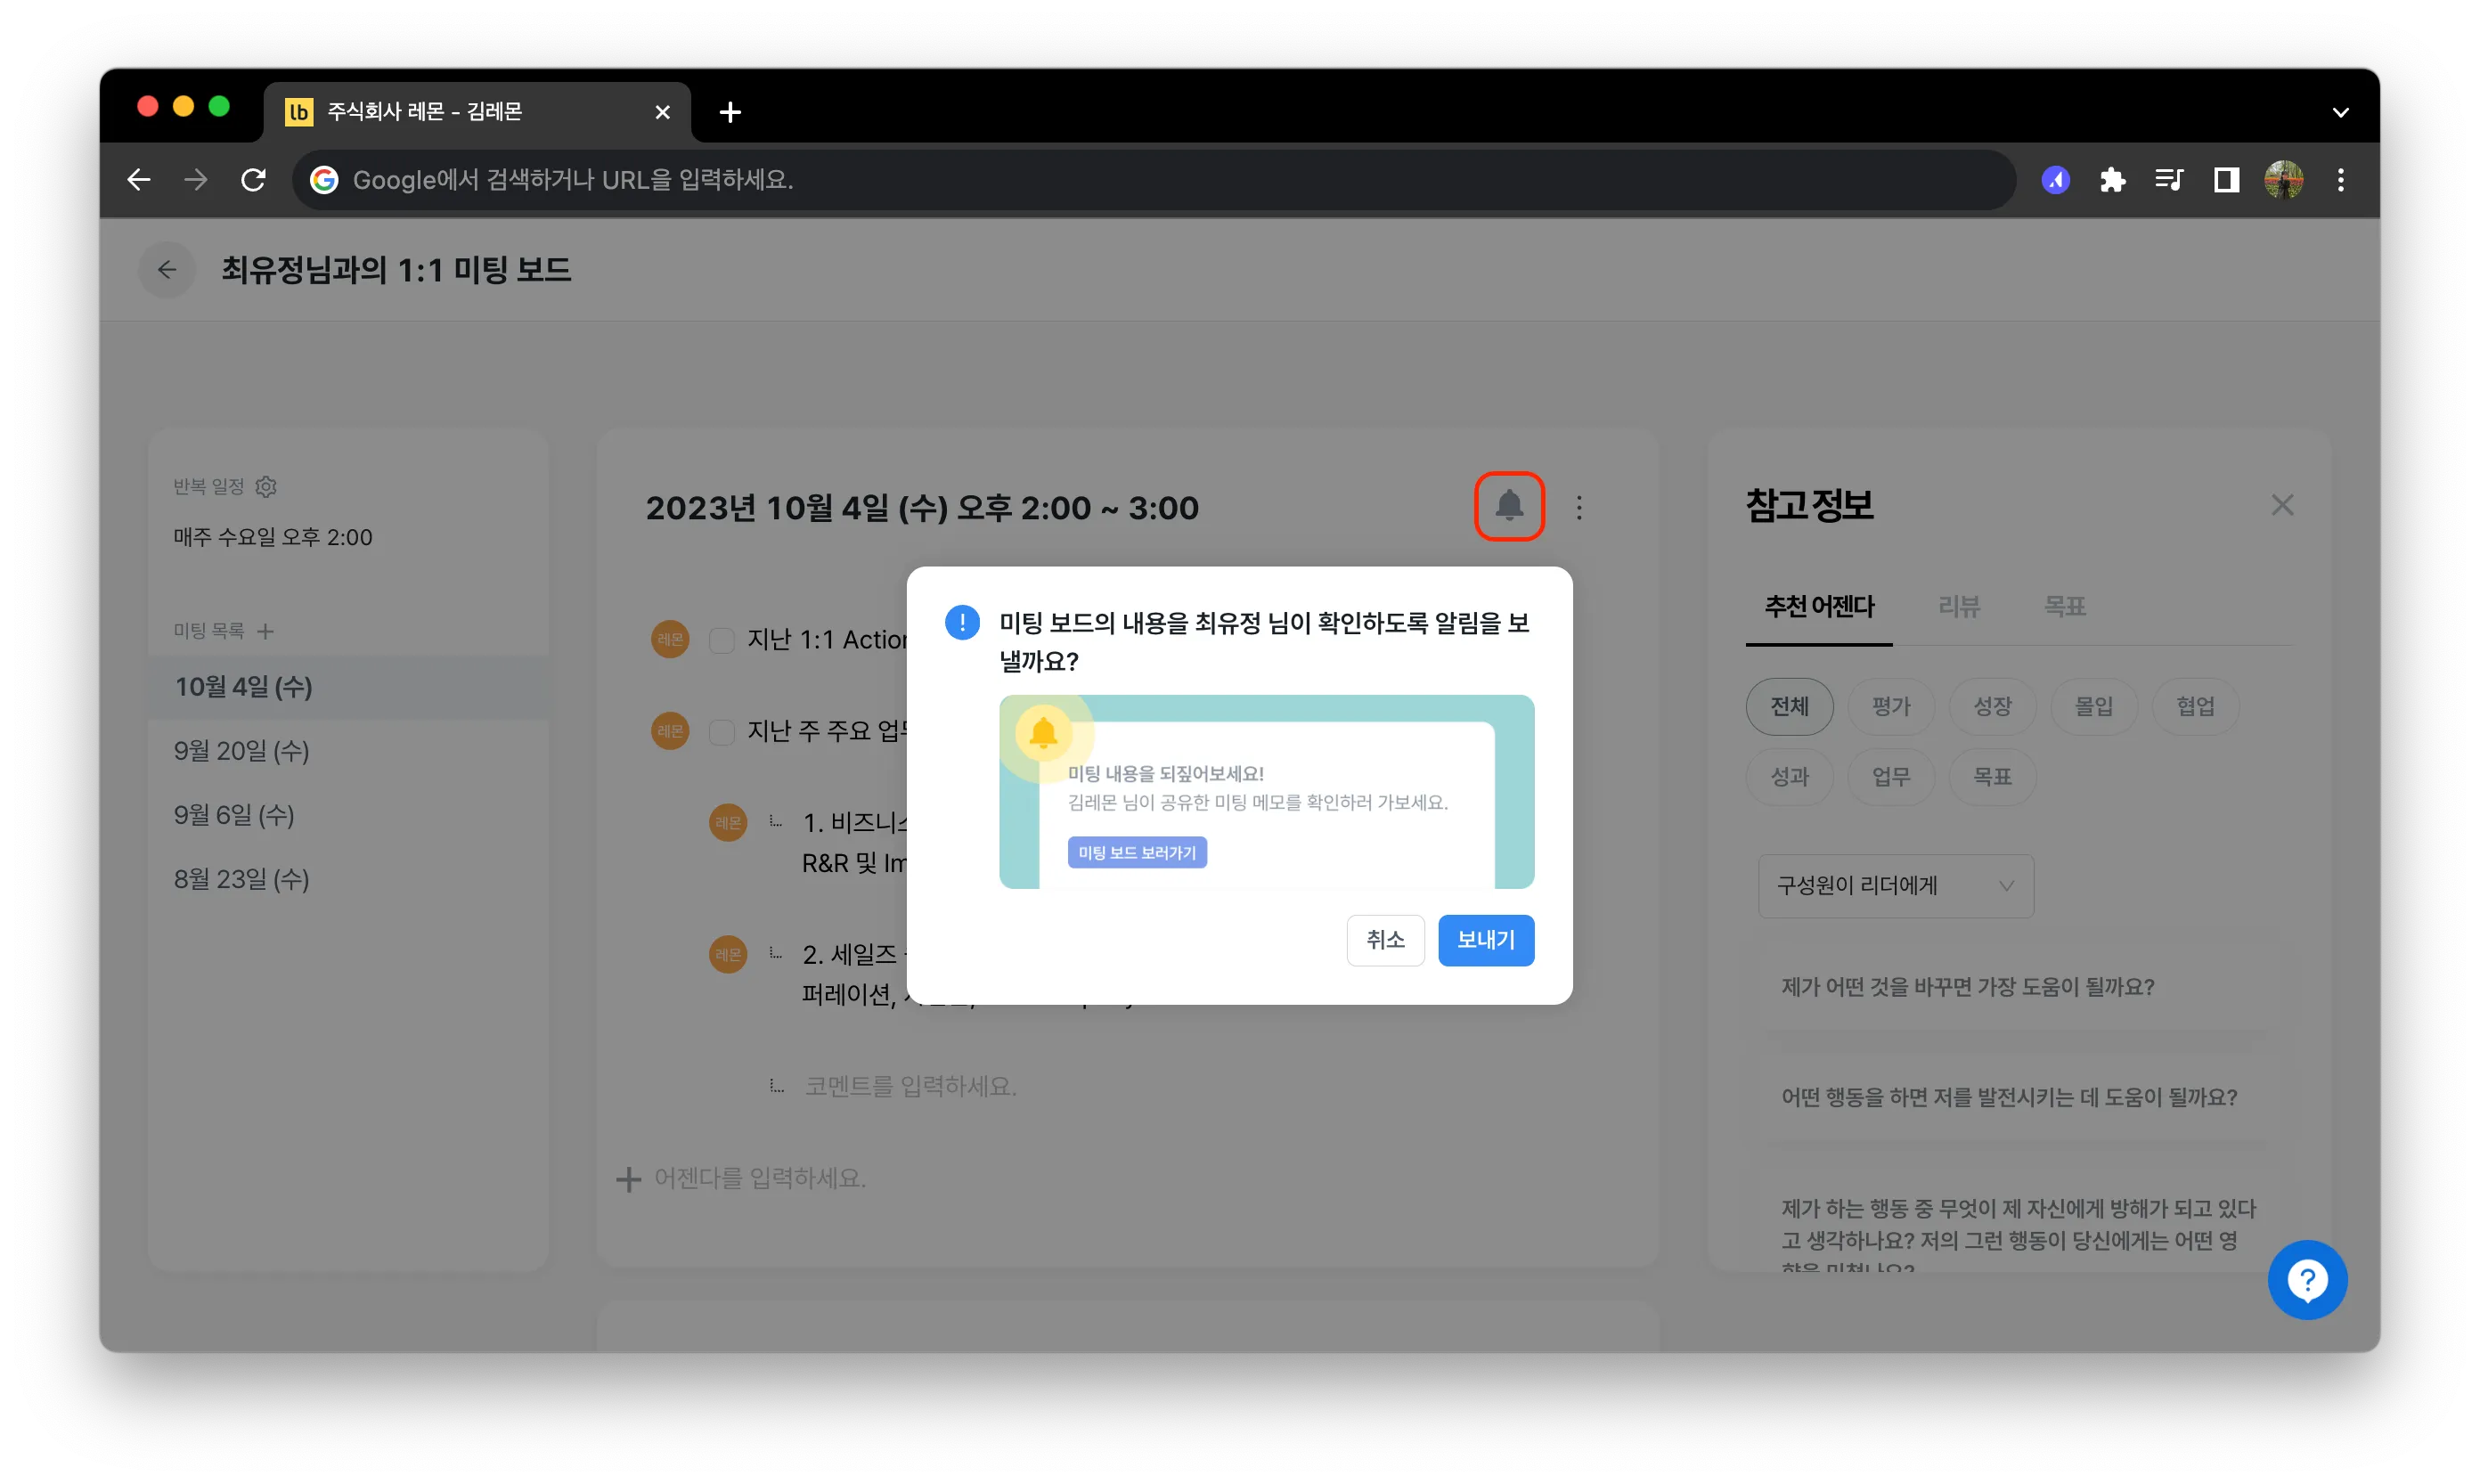This screenshot has width=2480, height=1484.
Task: Click the 보내기 button in dialog
Action: pyautogui.click(x=1485, y=940)
